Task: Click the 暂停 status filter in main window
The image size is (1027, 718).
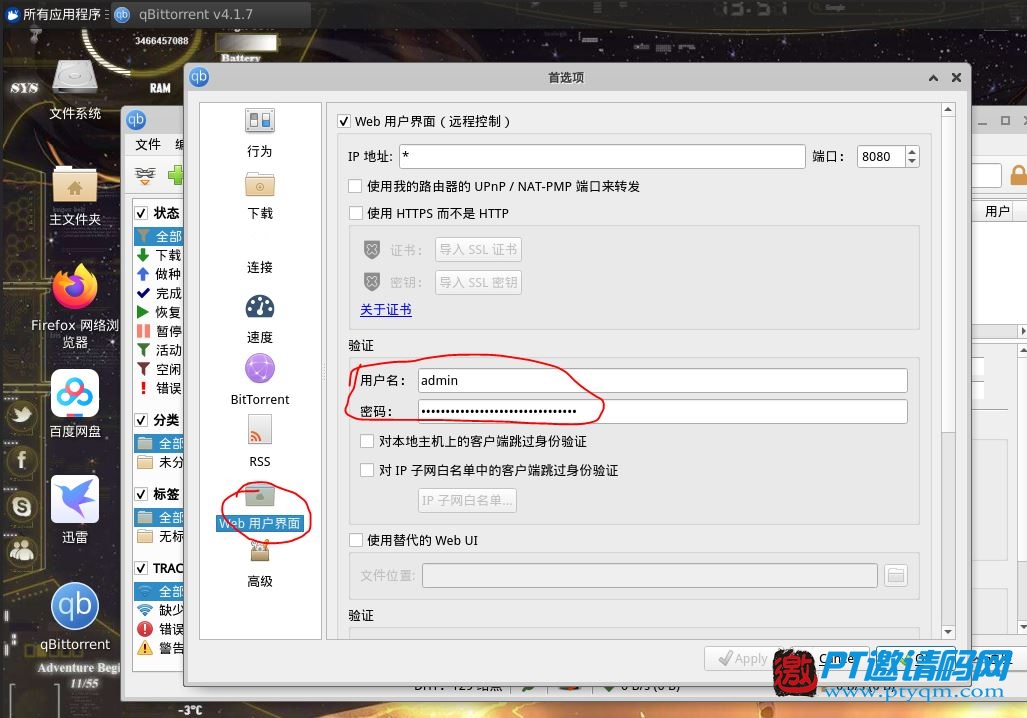Action: pos(159,331)
